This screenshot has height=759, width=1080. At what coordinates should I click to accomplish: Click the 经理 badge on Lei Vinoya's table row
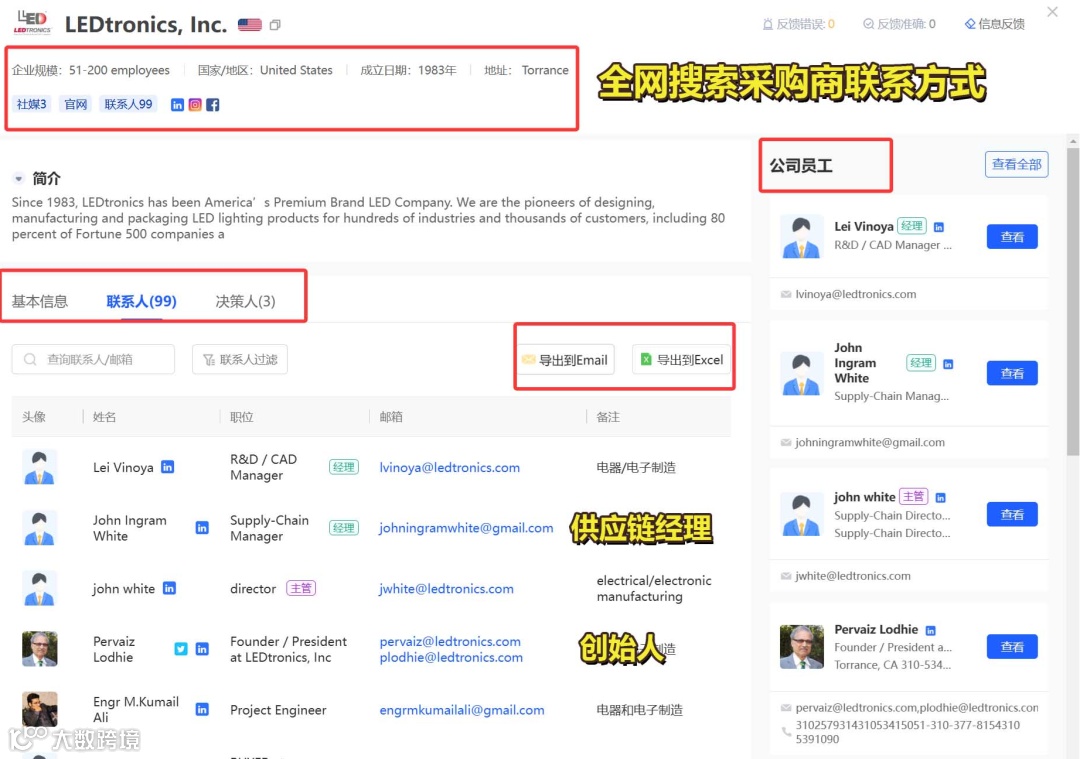[344, 467]
